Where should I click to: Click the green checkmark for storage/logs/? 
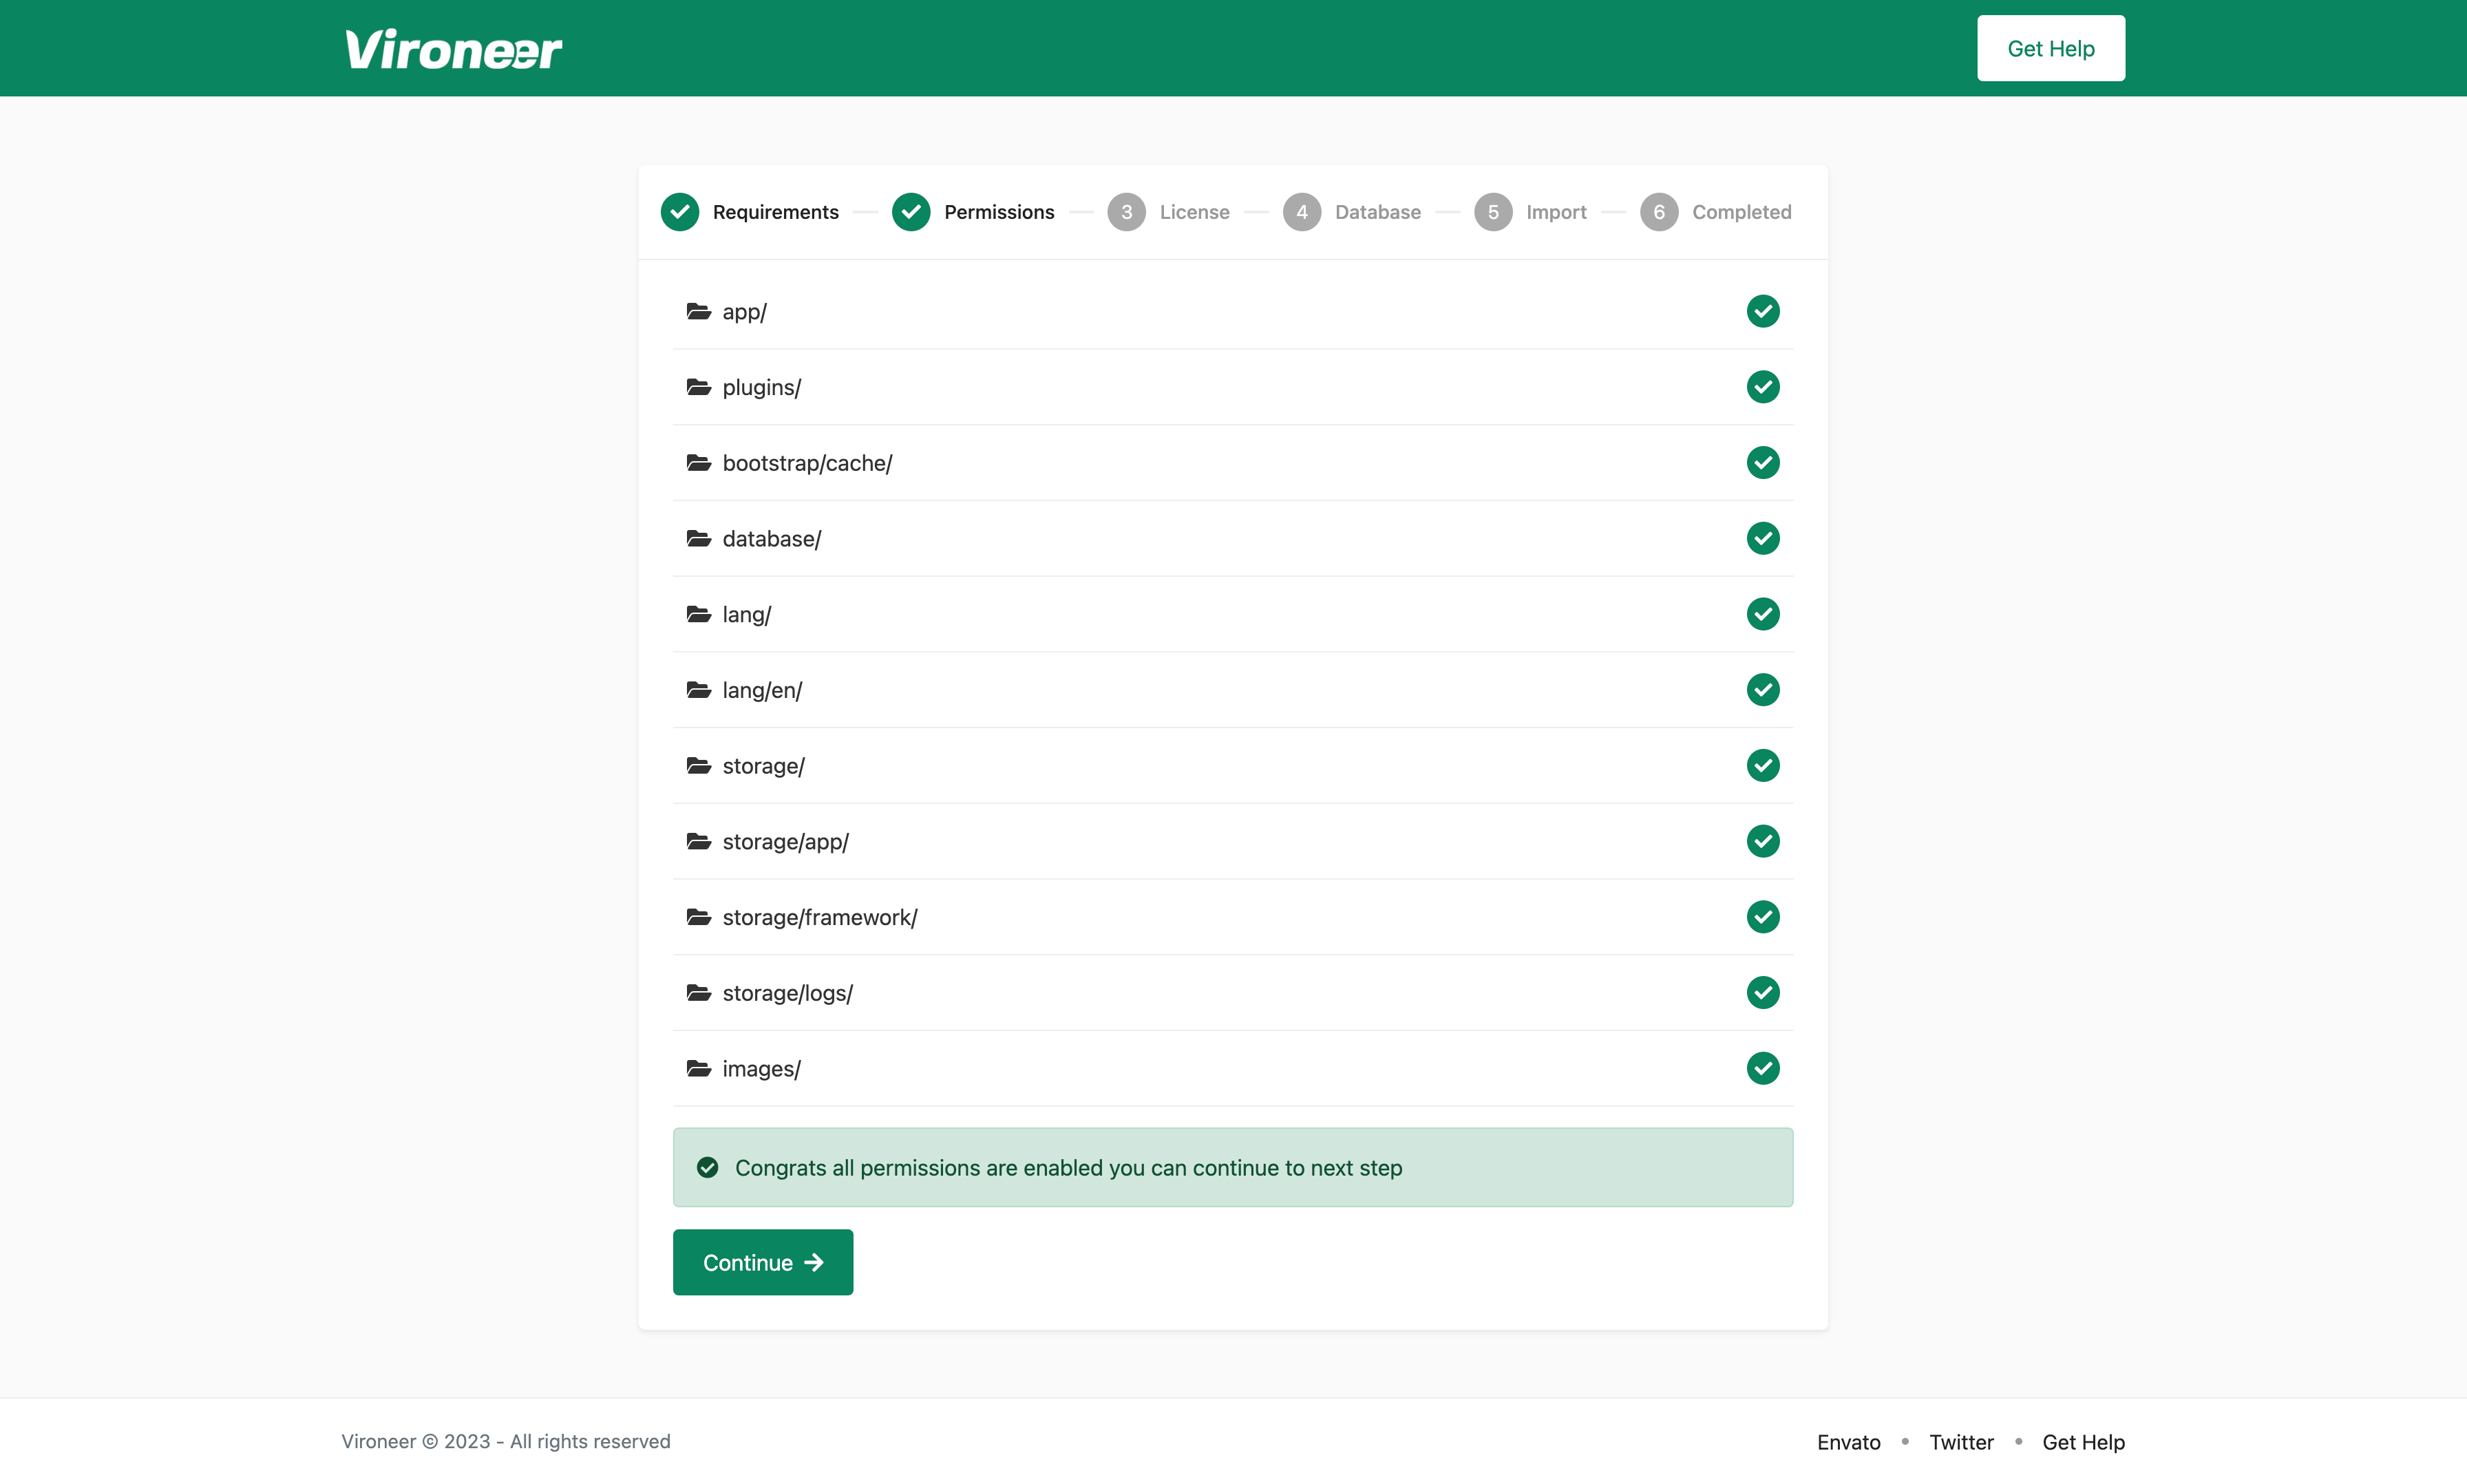pos(1762,992)
